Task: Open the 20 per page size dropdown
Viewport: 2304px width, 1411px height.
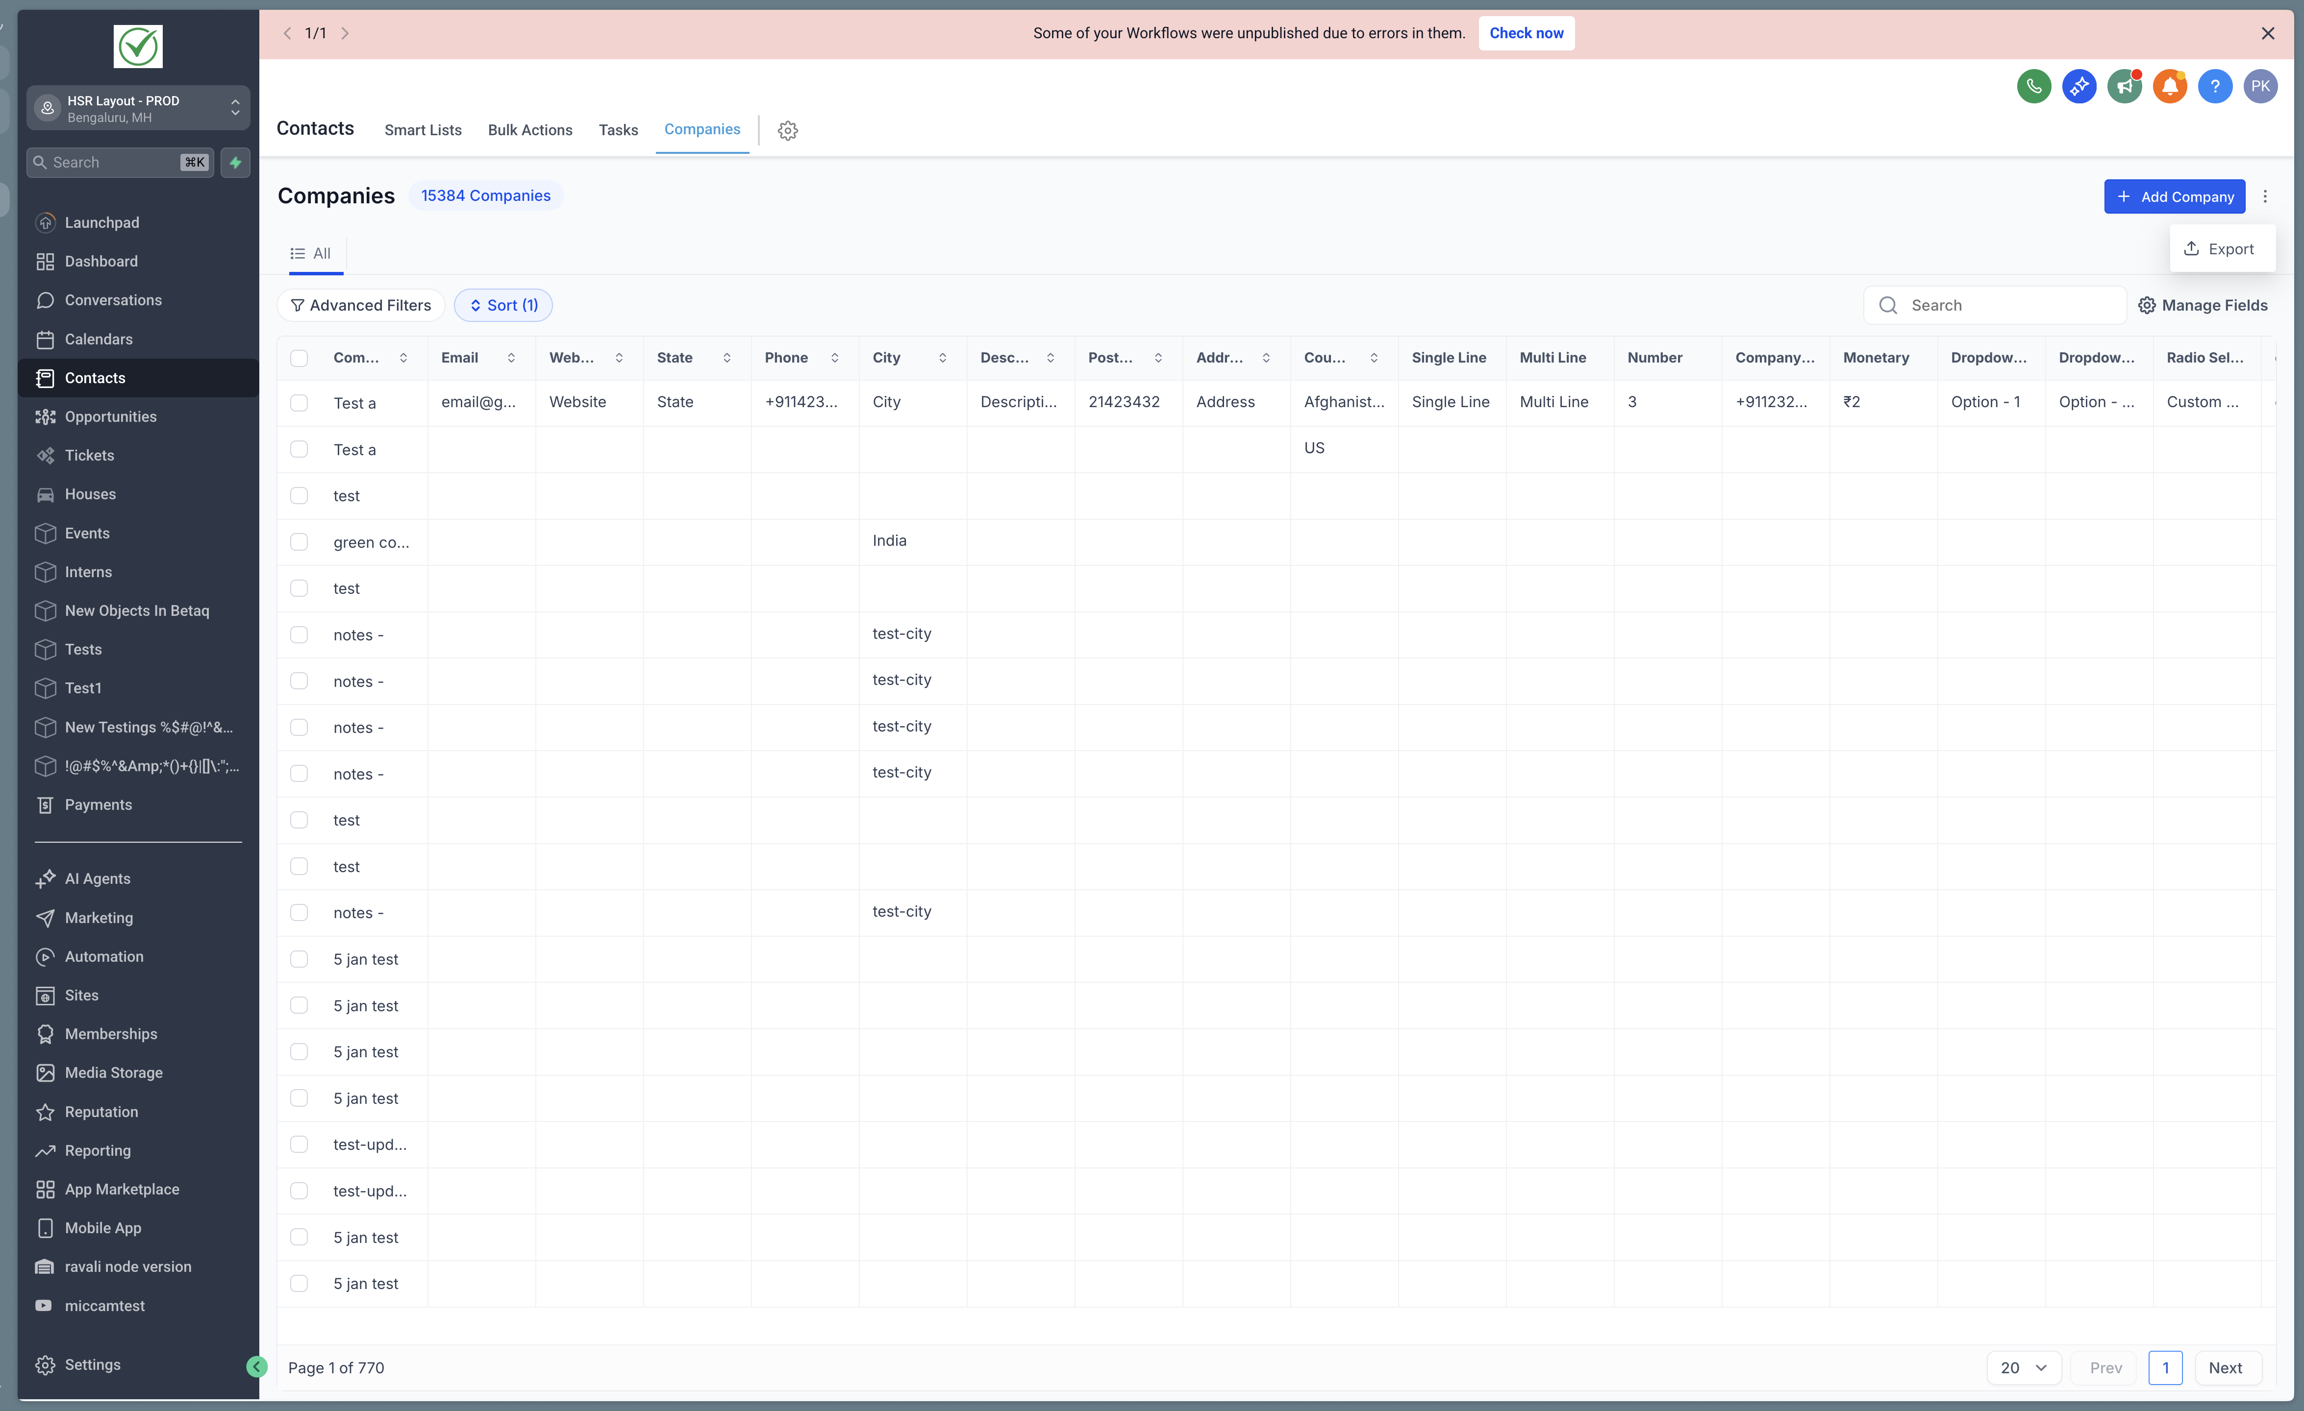Action: click(x=2023, y=1367)
